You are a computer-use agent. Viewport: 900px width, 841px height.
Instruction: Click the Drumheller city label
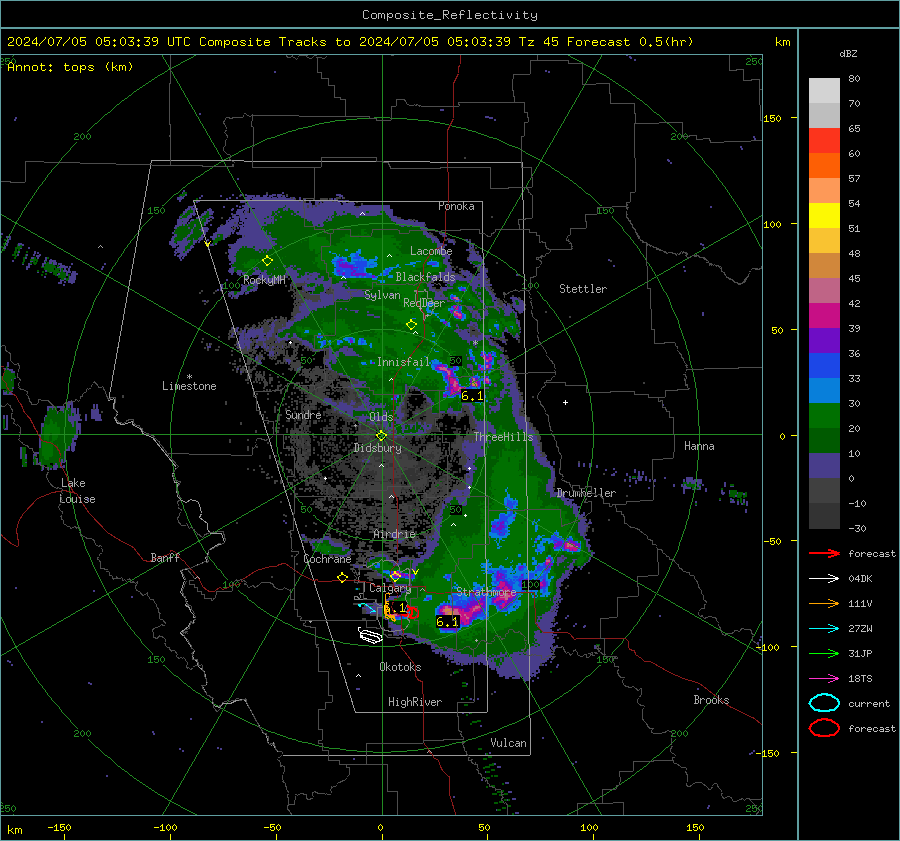[586, 493]
